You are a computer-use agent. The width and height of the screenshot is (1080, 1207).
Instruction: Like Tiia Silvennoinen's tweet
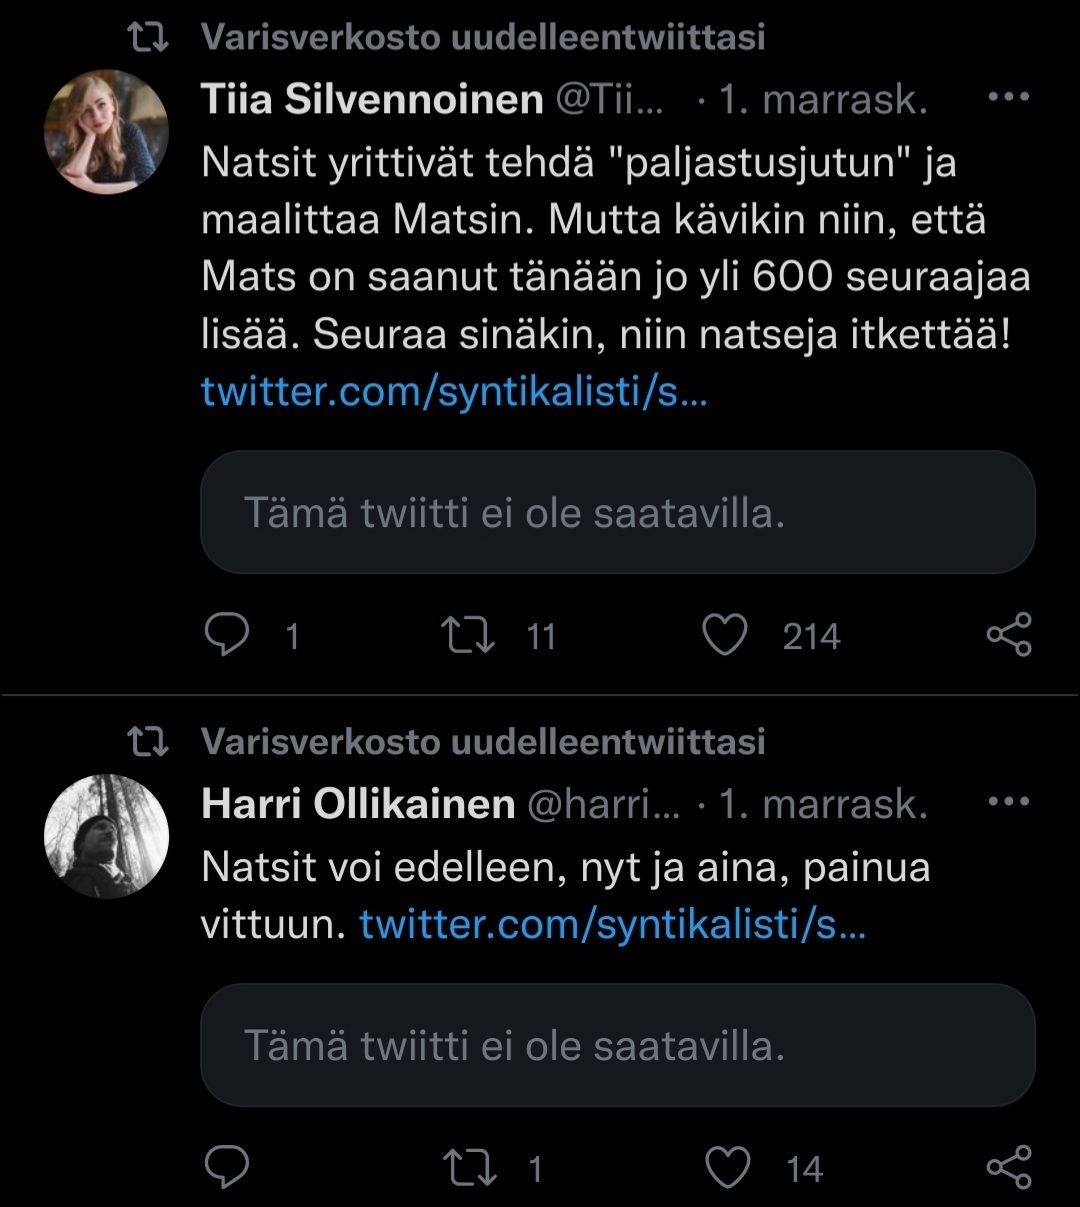(x=725, y=635)
